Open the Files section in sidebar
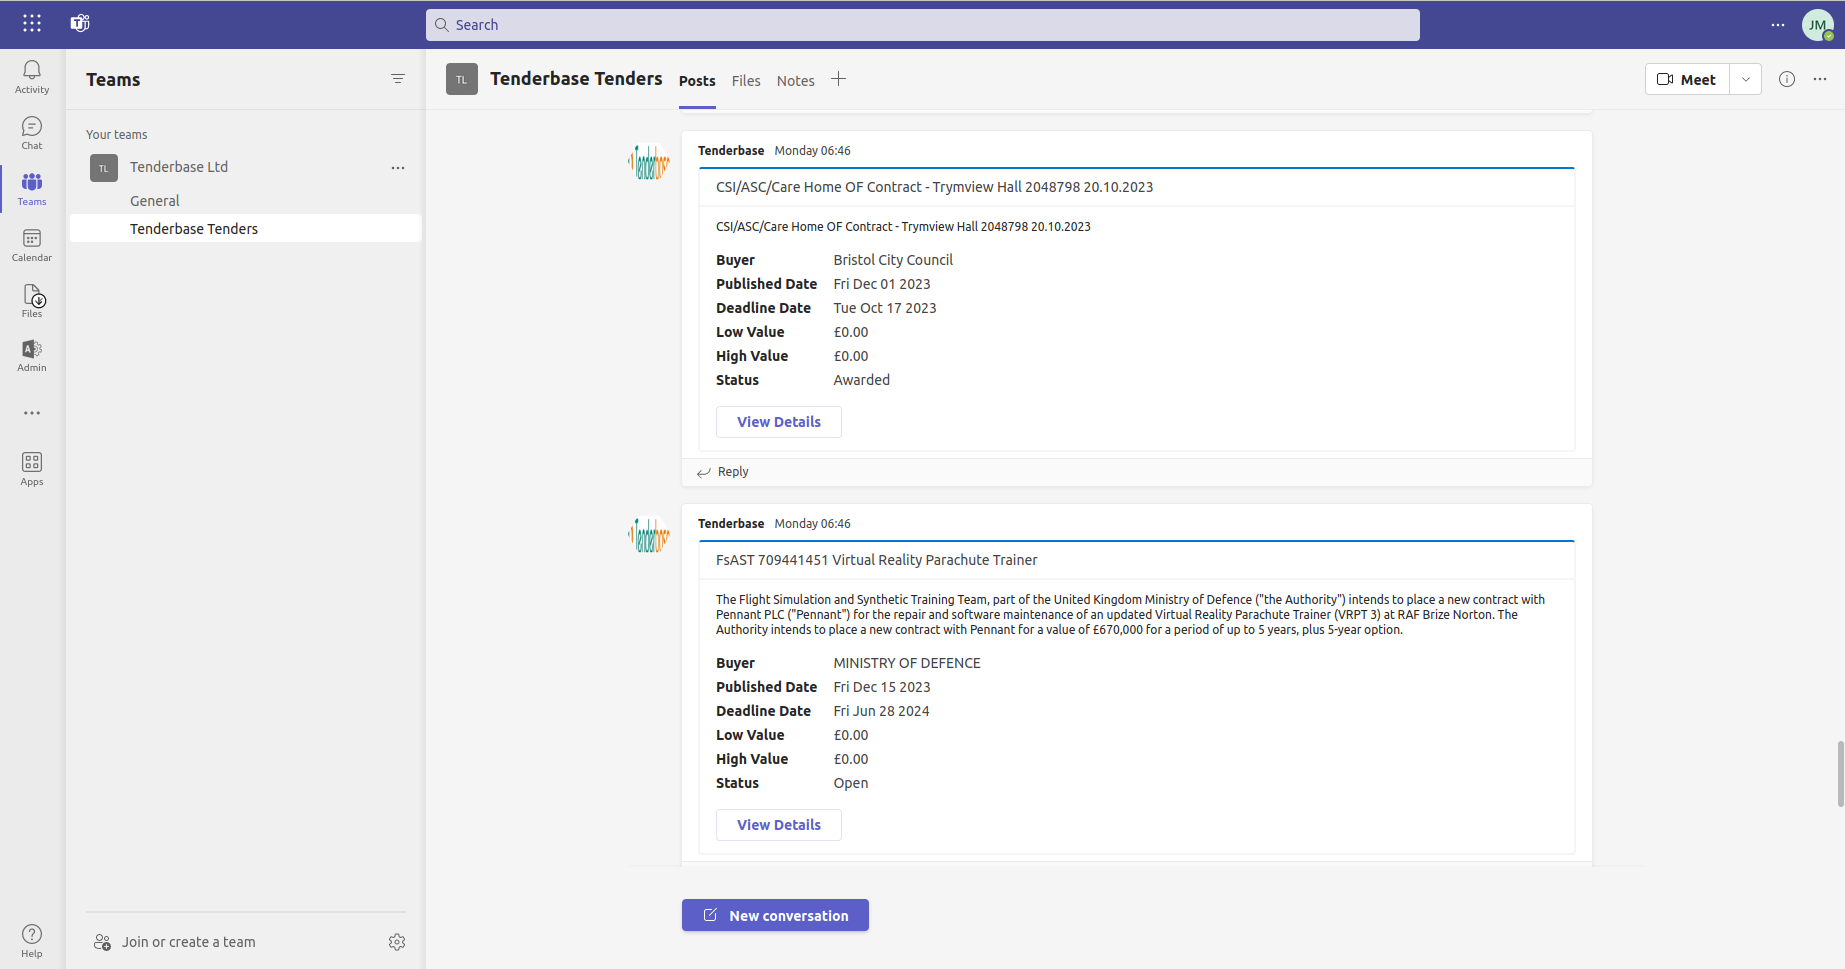 tap(31, 299)
